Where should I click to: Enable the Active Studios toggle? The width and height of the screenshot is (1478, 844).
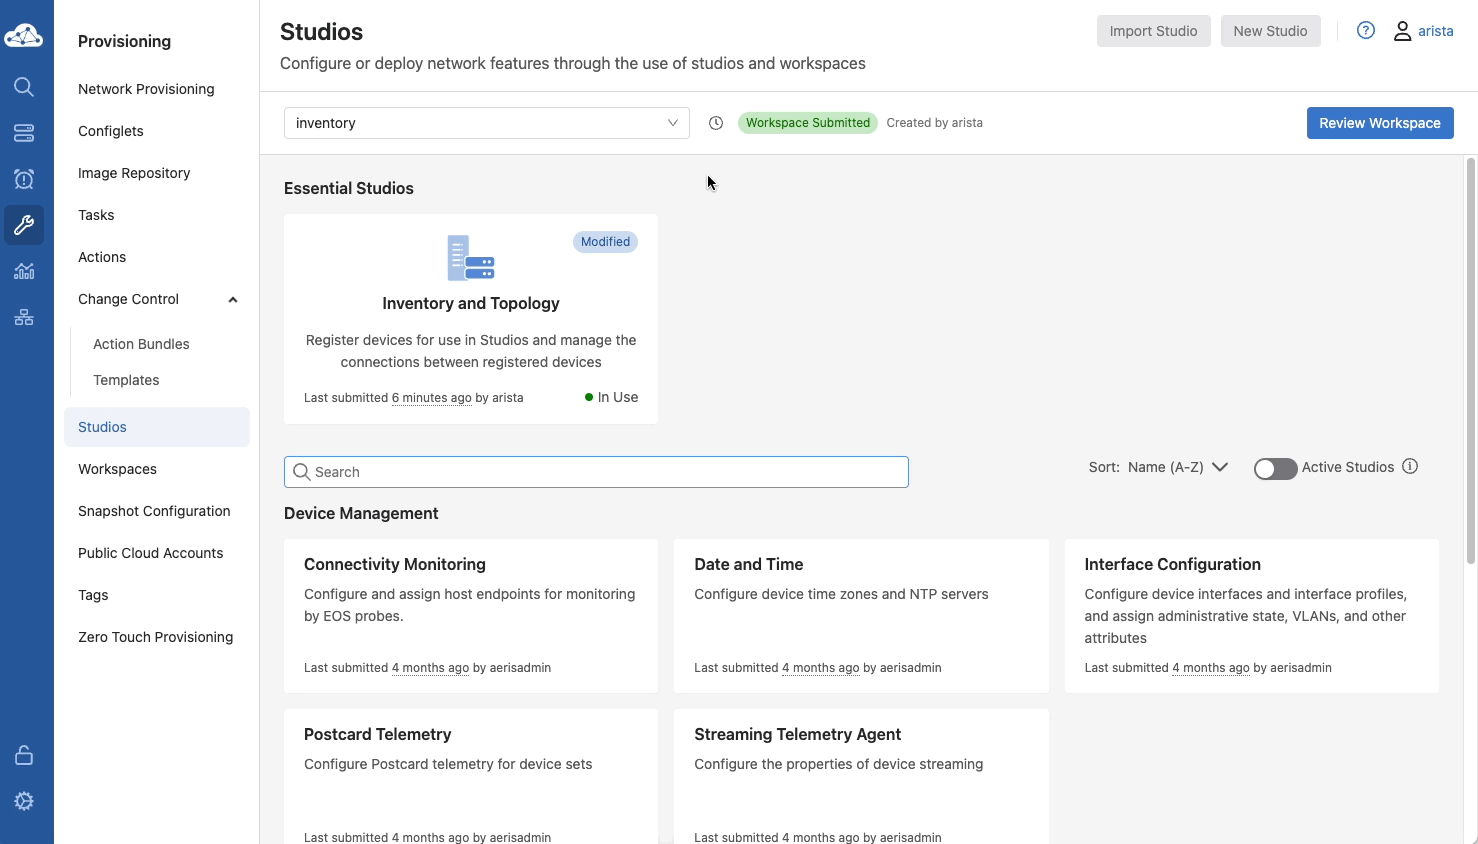pos(1275,468)
